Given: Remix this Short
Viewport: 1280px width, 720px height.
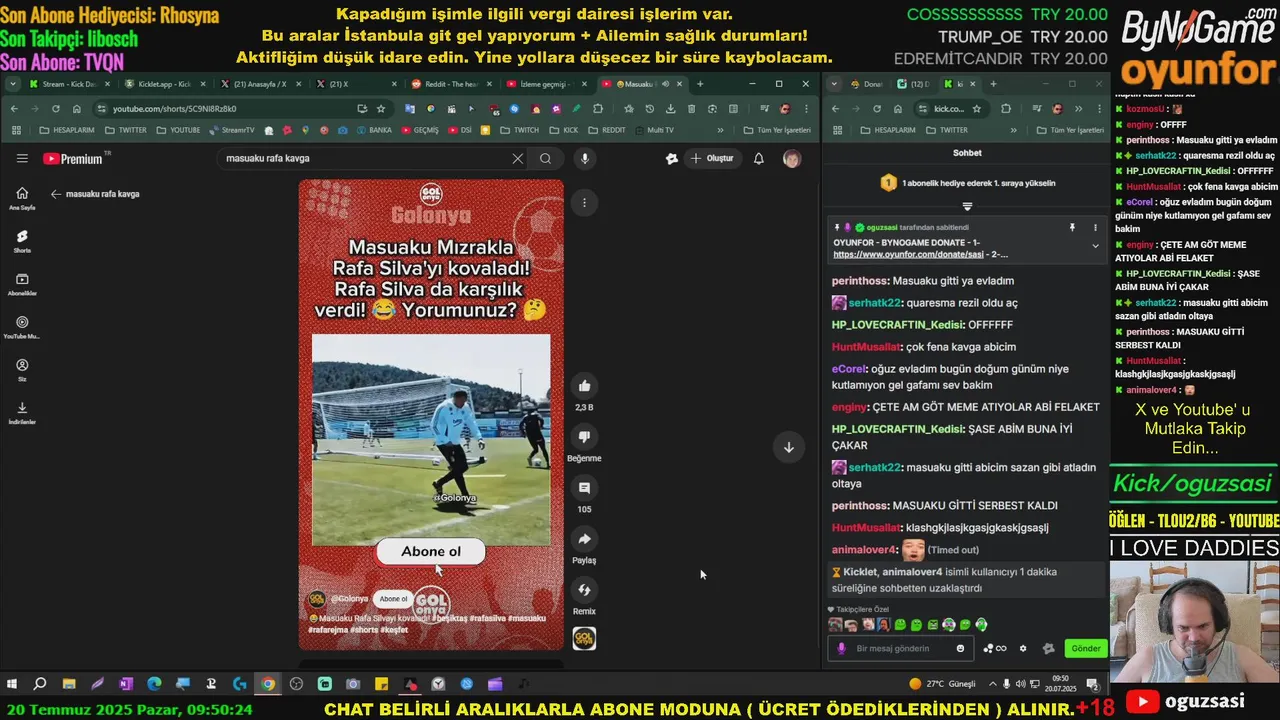Looking at the screenshot, I should tap(584, 590).
